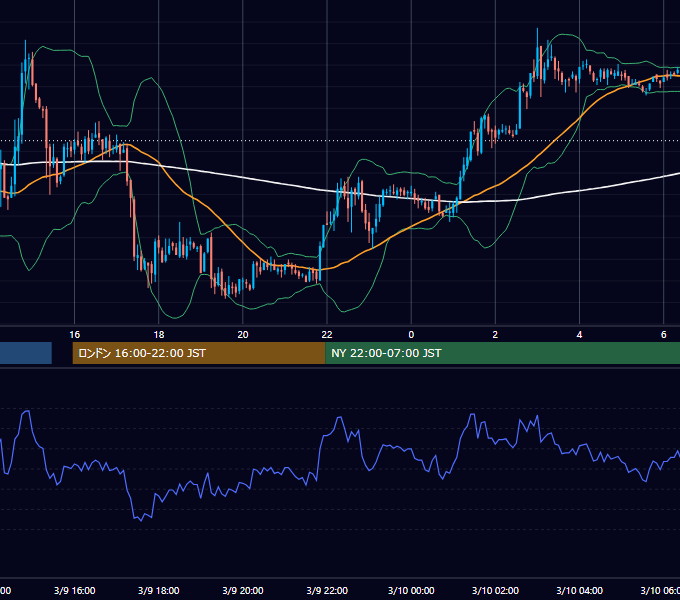Select the NY 22:00-07:00 JST session bar
This screenshot has height=600, width=680.
coord(503,353)
